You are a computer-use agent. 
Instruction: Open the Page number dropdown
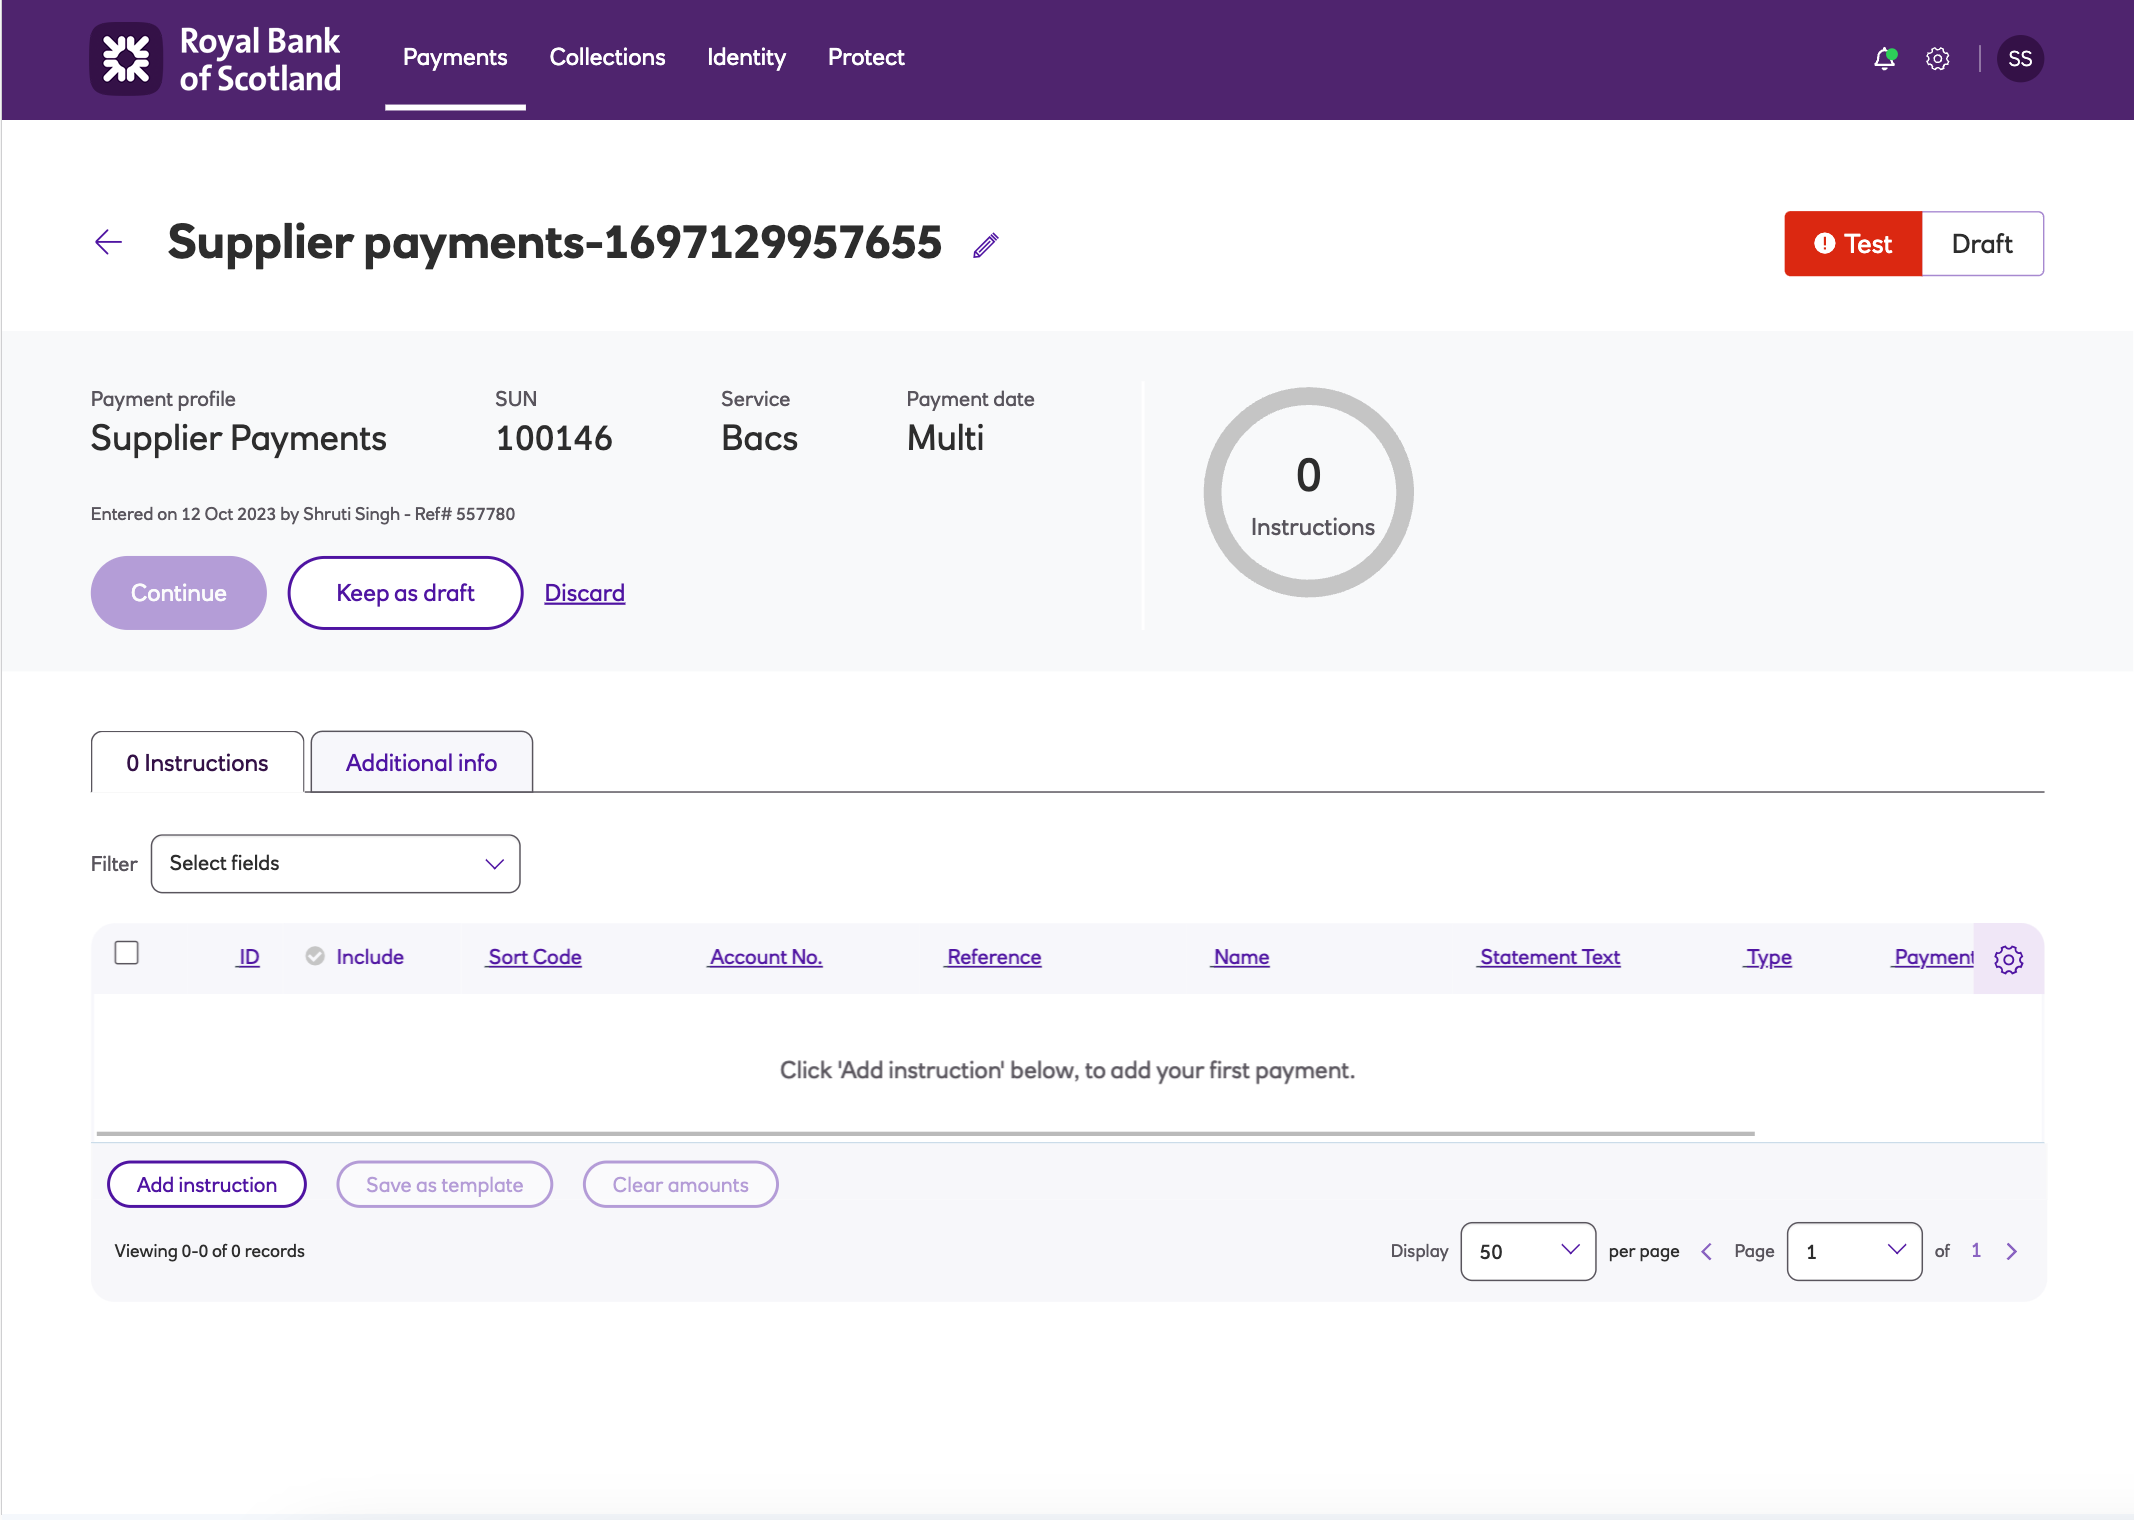(1854, 1252)
